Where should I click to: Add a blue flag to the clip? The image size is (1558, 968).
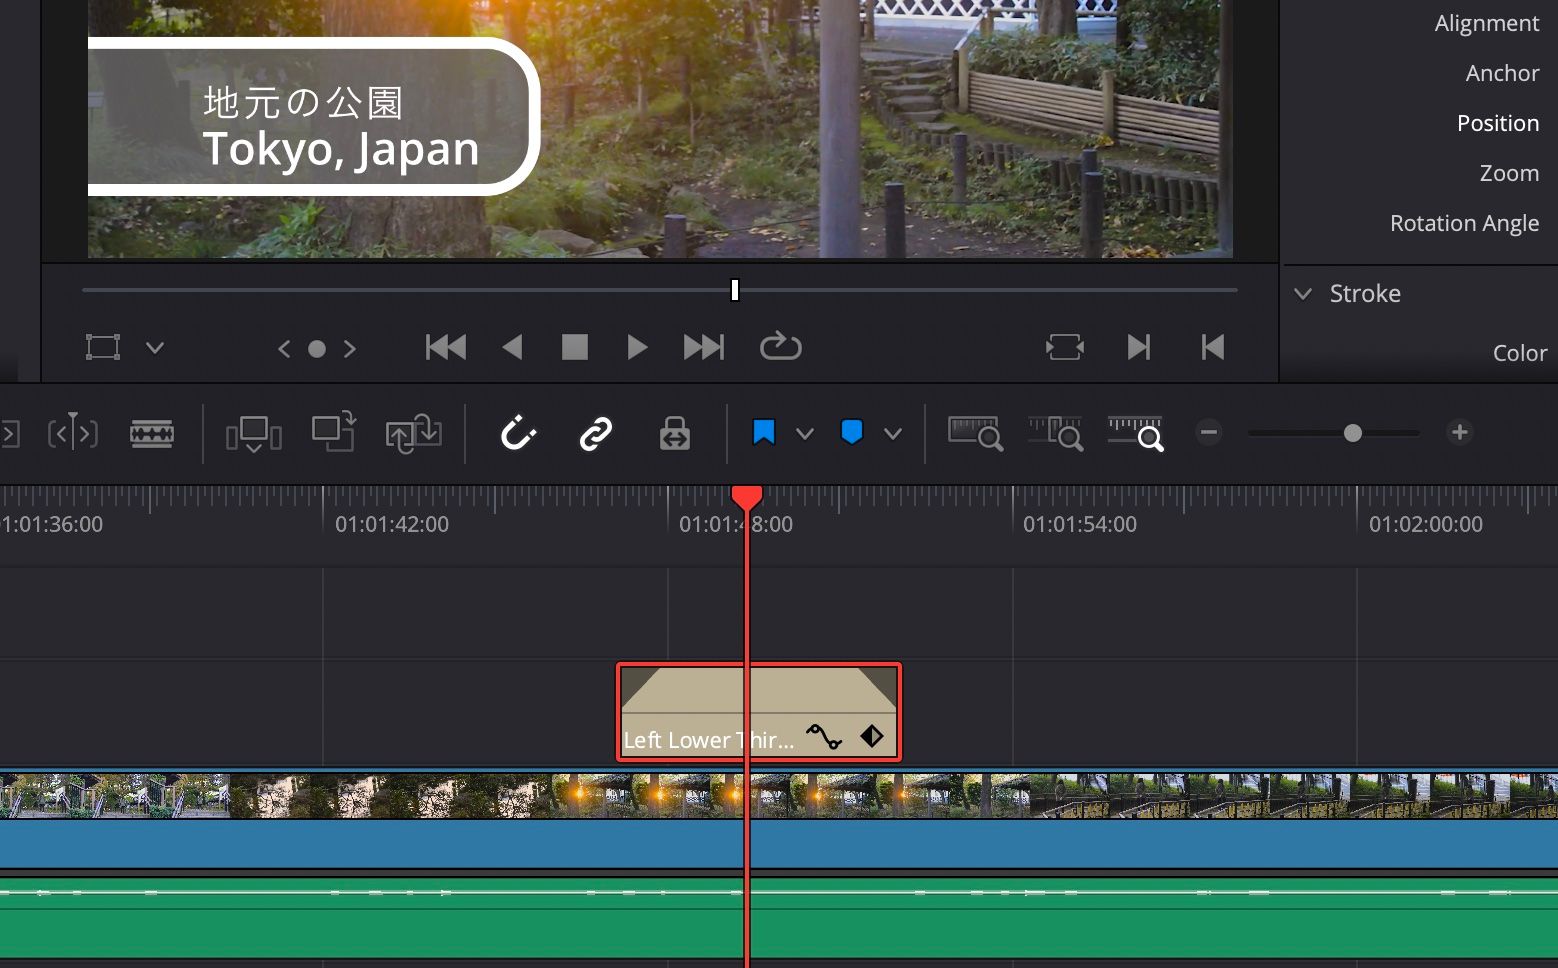764,433
